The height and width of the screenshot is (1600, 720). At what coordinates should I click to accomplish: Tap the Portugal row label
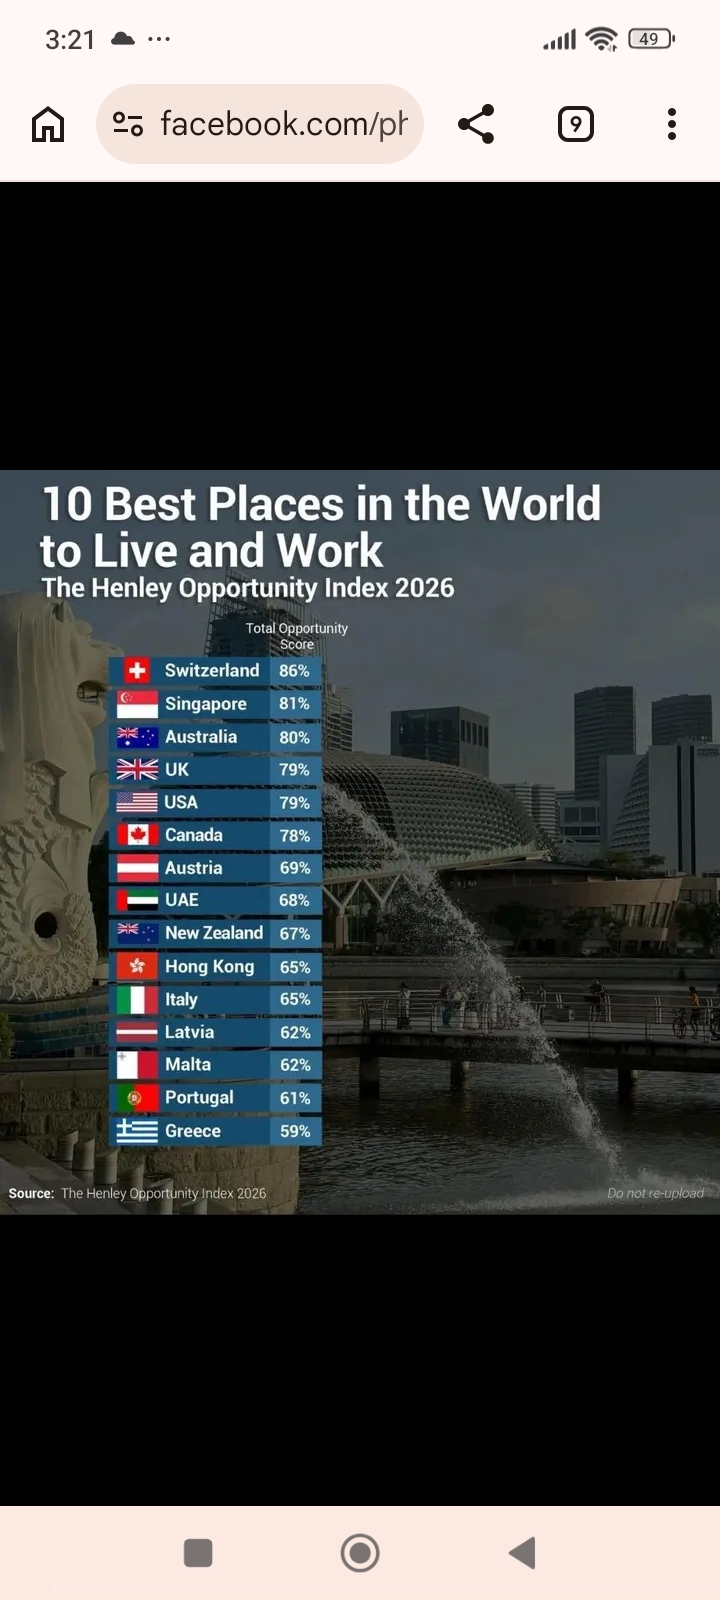(199, 1098)
